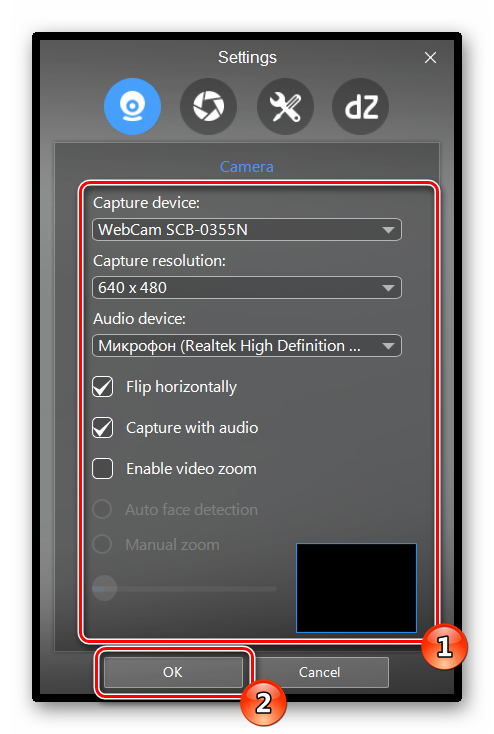
Task: Open the shutter capture settings tab
Action: coord(208,106)
